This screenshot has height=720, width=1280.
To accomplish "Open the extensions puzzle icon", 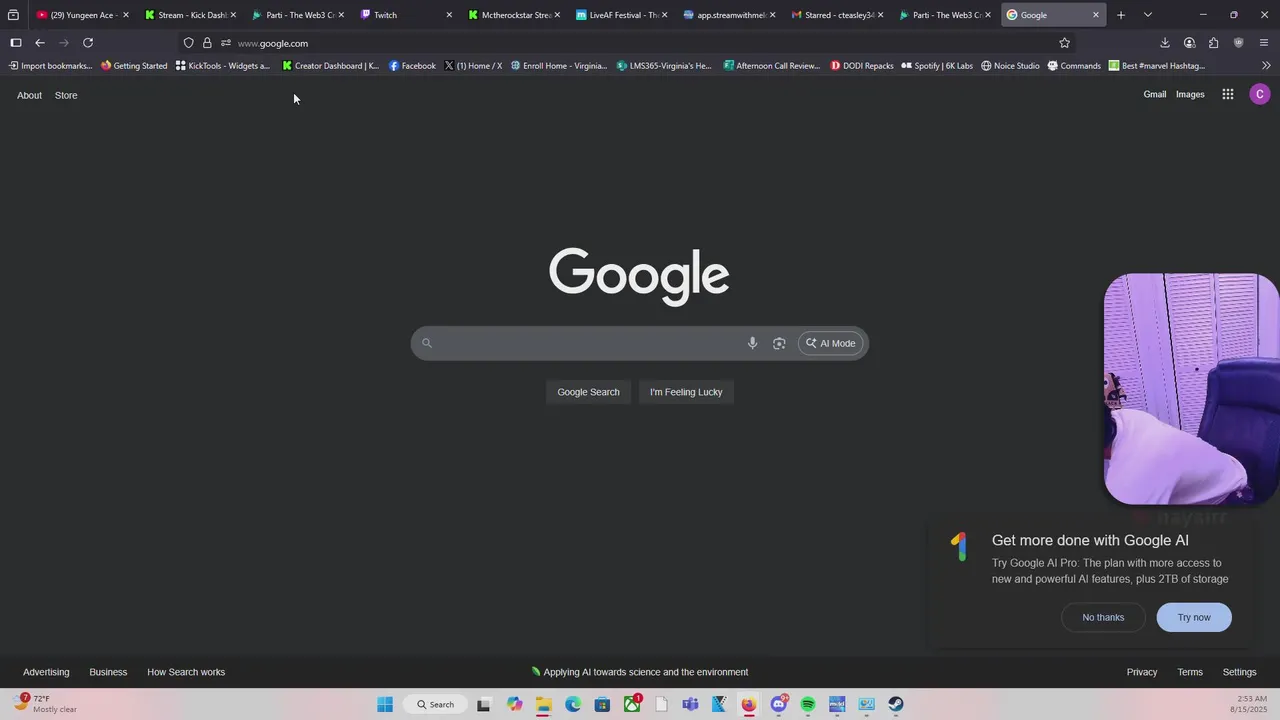I will [x=1213, y=43].
